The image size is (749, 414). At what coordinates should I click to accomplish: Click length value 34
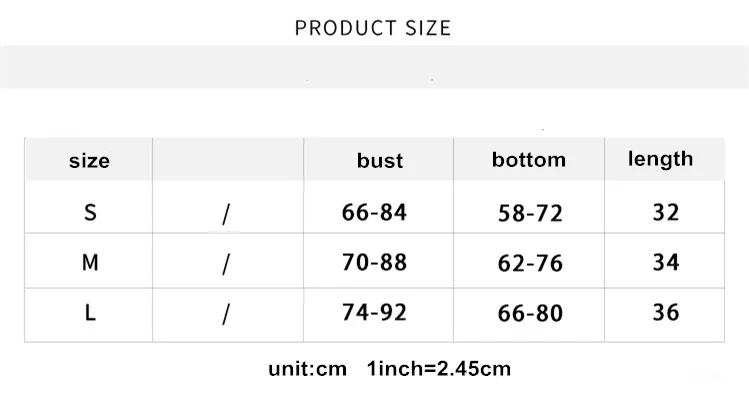[666, 263]
